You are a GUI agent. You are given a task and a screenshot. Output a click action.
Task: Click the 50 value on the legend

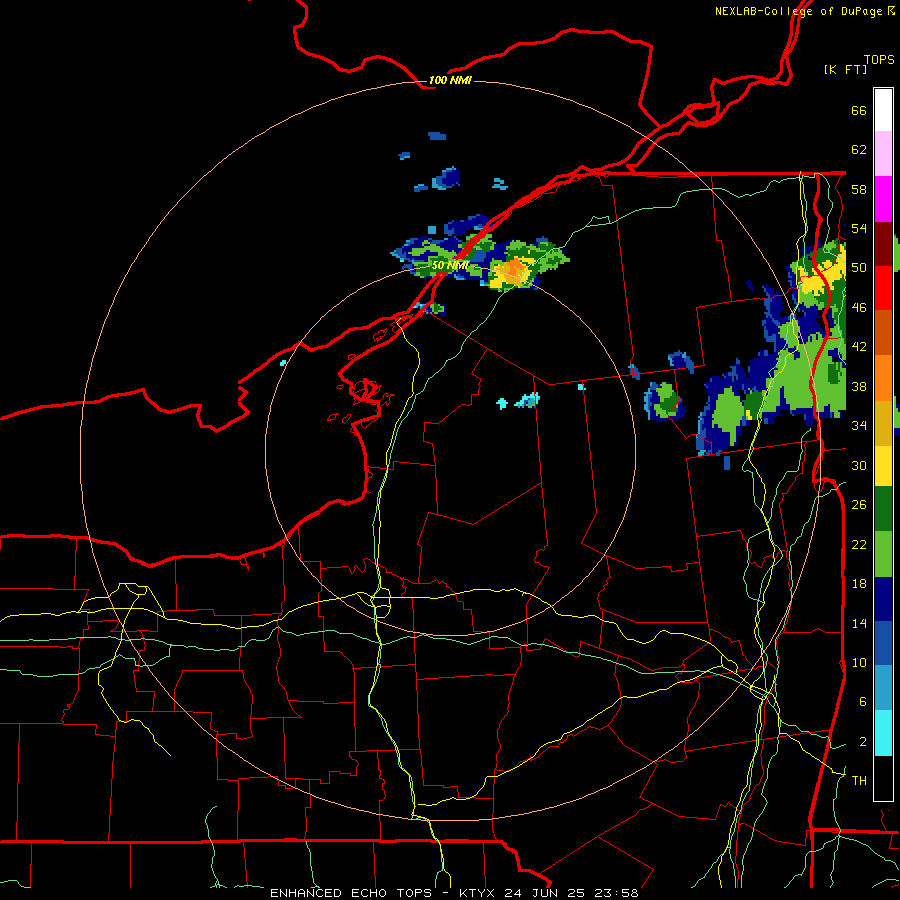pos(859,268)
